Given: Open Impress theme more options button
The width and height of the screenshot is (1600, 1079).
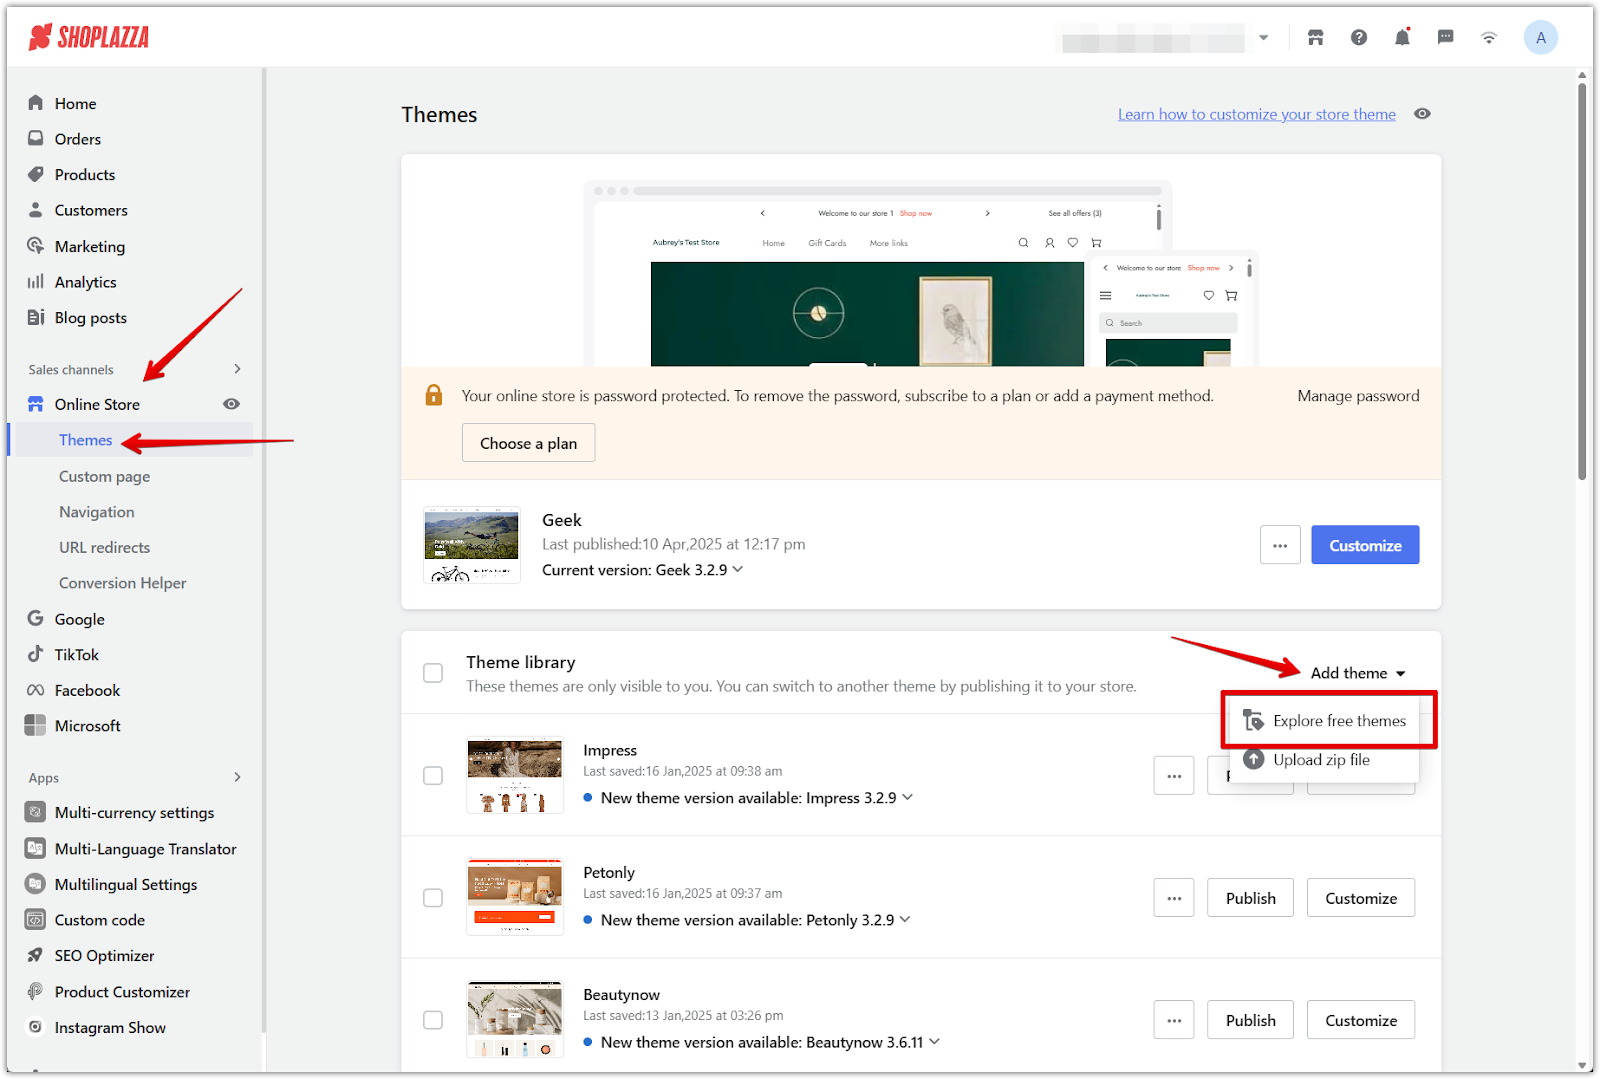Looking at the screenshot, I should [1174, 776].
